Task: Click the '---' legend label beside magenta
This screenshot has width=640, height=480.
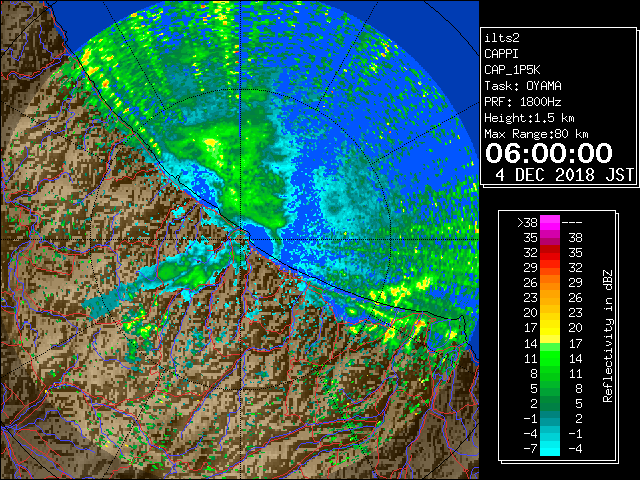Action: click(x=572, y=222)
